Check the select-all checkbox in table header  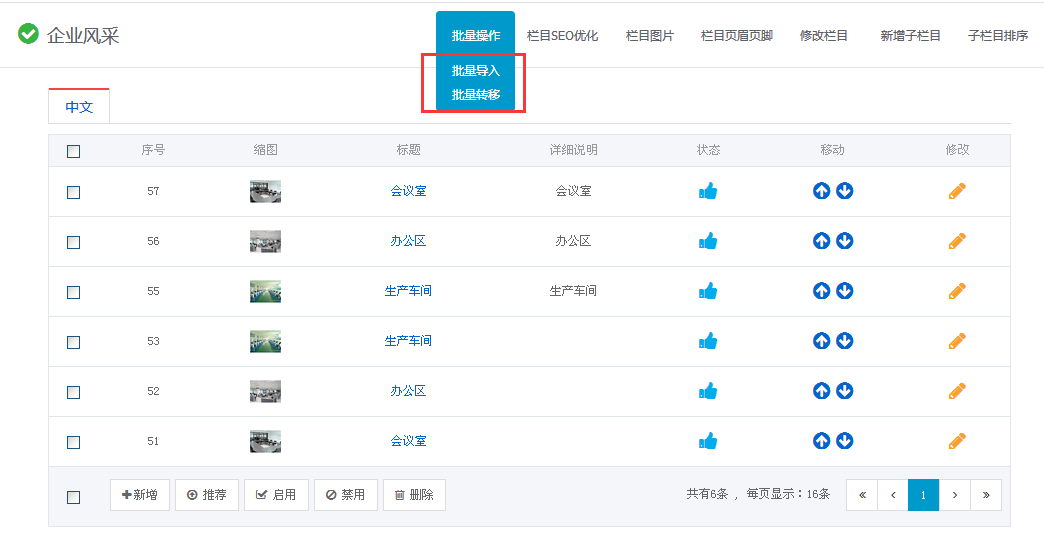(x=73, y=152)
